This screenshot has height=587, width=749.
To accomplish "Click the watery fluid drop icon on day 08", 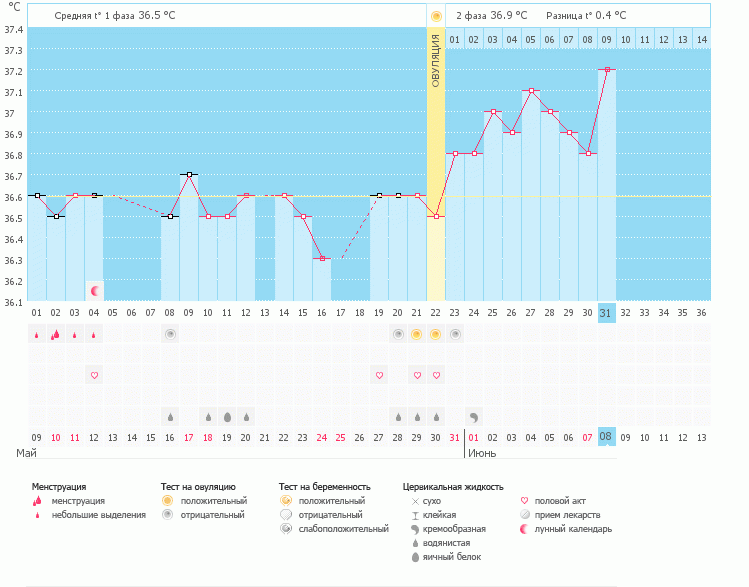I will (x=170, y=416).
